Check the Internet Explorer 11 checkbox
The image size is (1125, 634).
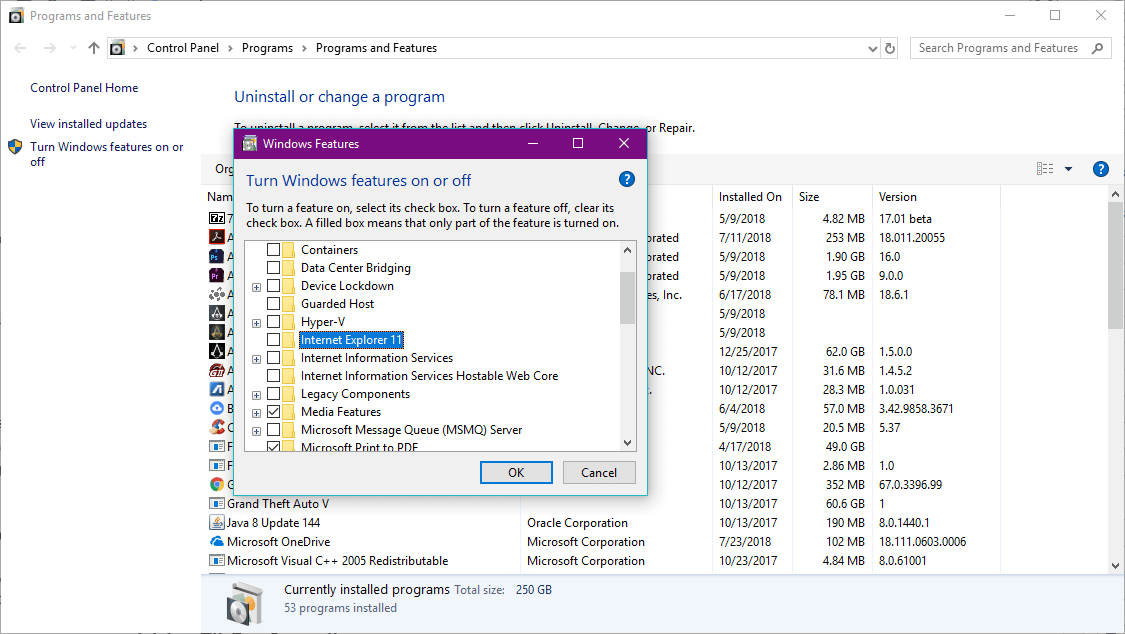coord(273,339)
